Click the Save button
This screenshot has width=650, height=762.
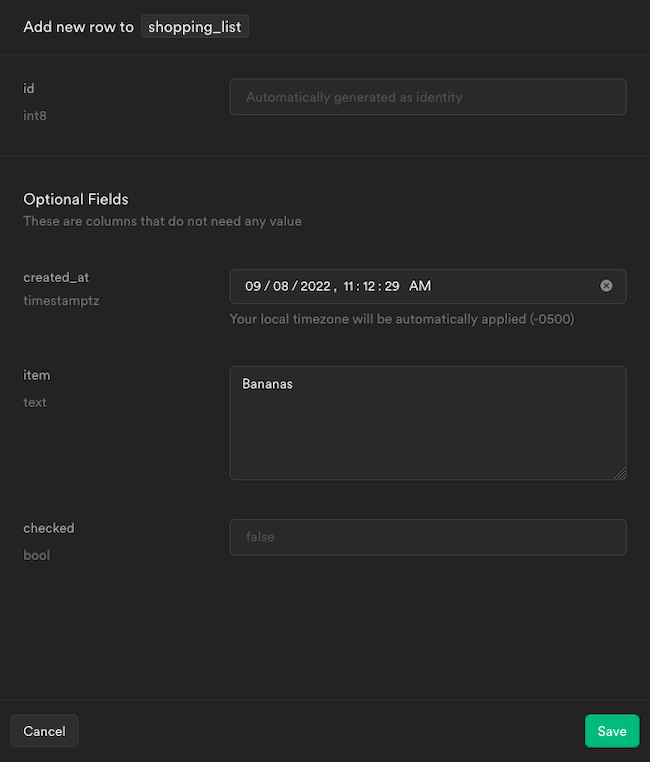point(611,731)
